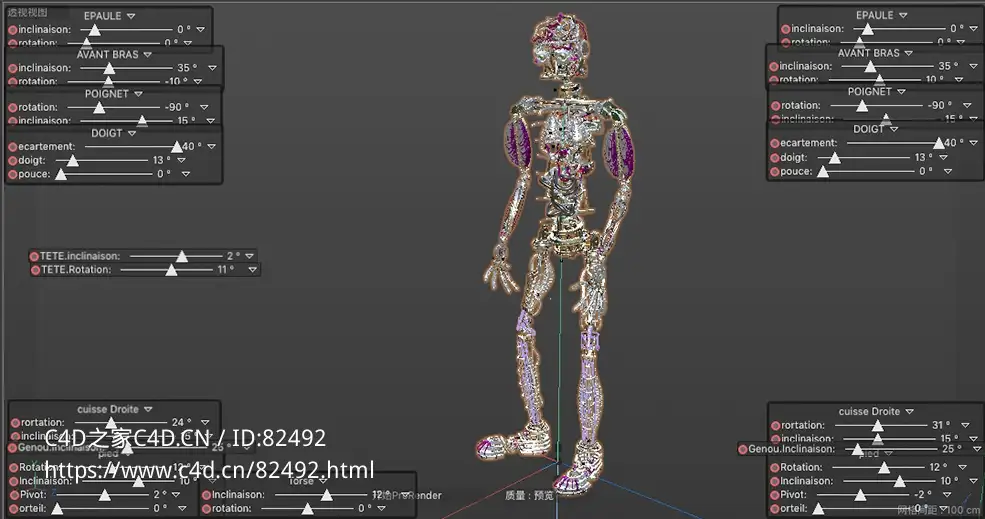Click keyframe dot beside torse rotation 0°

tap(206, 509)
